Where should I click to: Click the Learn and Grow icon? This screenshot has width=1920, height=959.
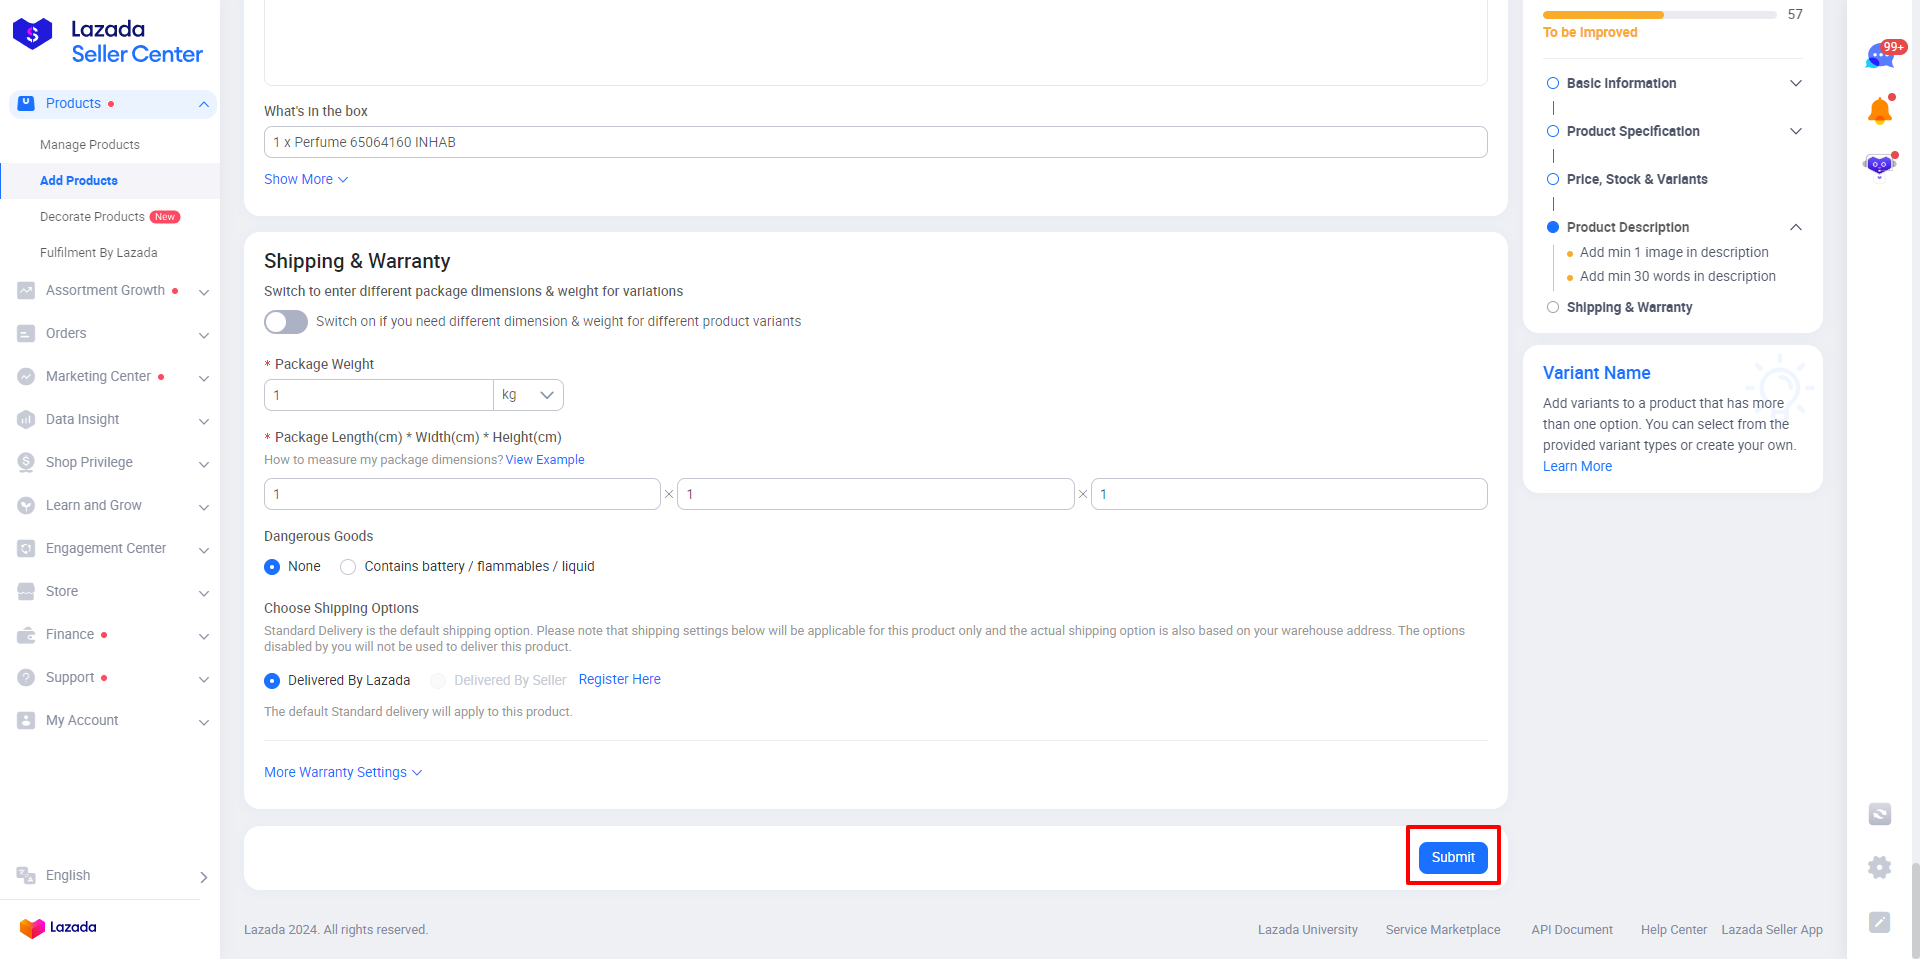(x=26, y=505)
